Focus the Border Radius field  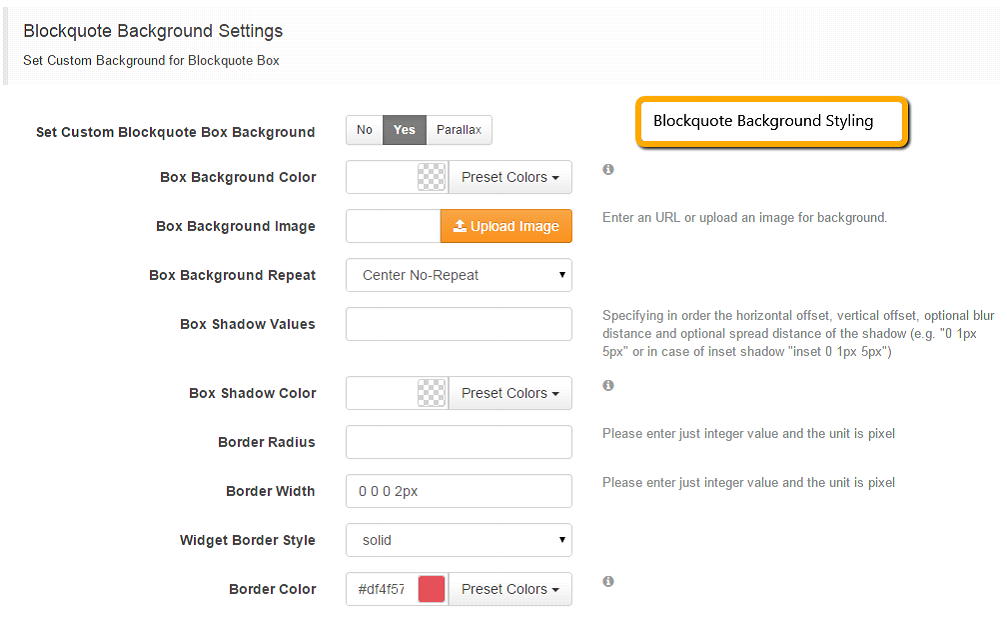click(x=459, y=442)
